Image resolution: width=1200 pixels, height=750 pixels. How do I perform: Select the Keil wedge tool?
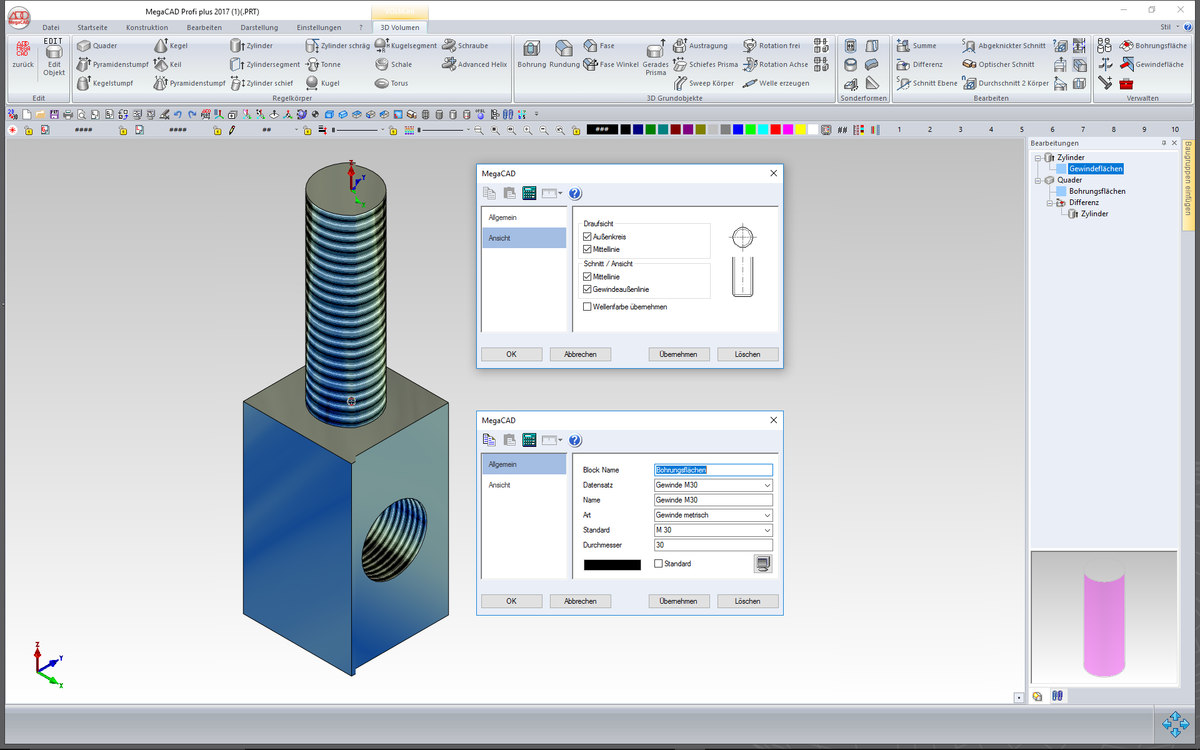tap(168, 64)
